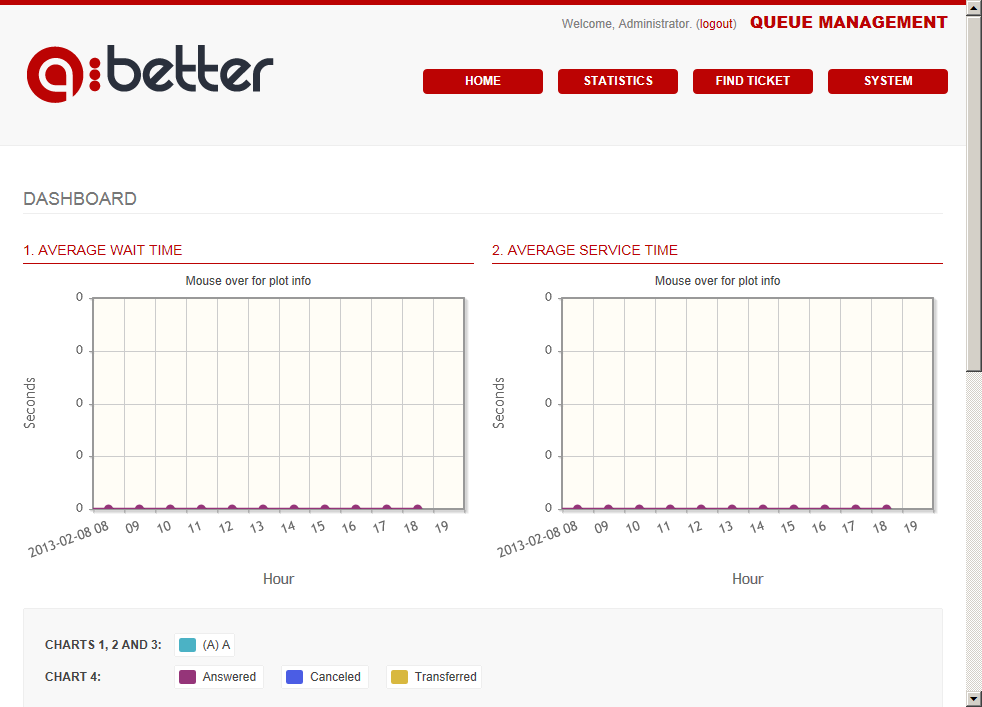
Task: Click the scrollbar up arrow
Action: click(974, 8)
